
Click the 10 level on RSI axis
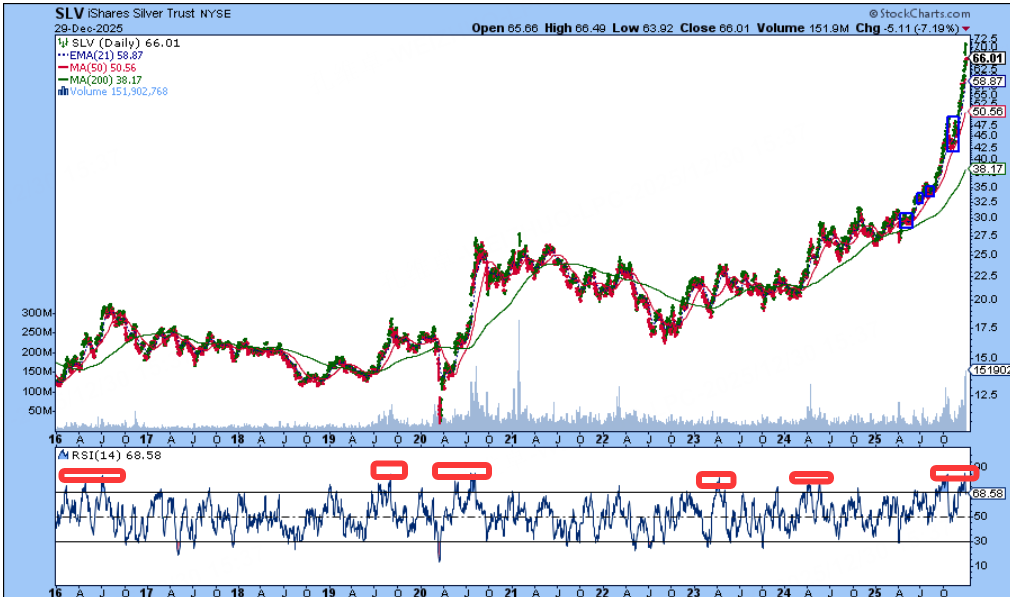[x=980, y=565]
